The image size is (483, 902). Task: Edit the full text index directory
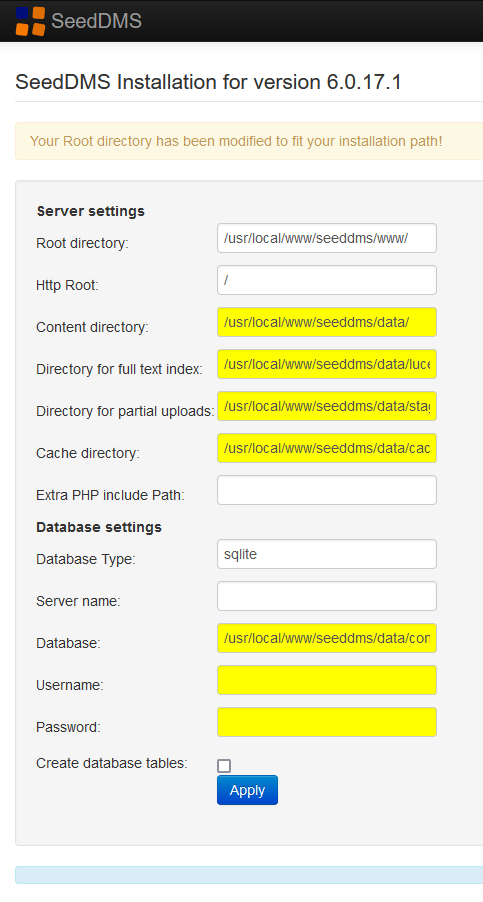point(327,364)
